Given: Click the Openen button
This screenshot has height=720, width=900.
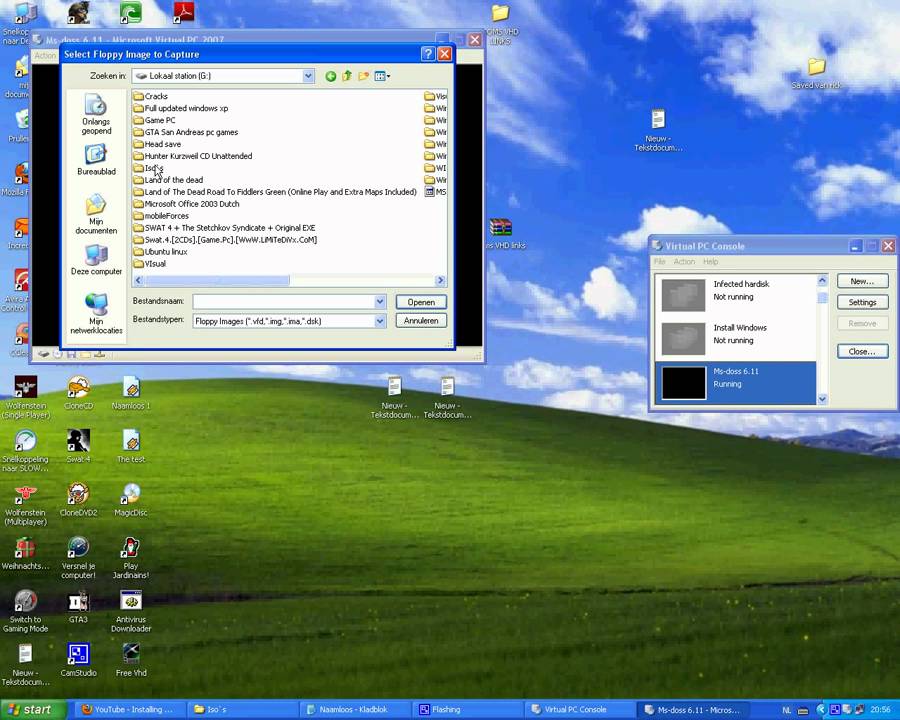Looking at the screenshot, I should [x=421, y=302].
